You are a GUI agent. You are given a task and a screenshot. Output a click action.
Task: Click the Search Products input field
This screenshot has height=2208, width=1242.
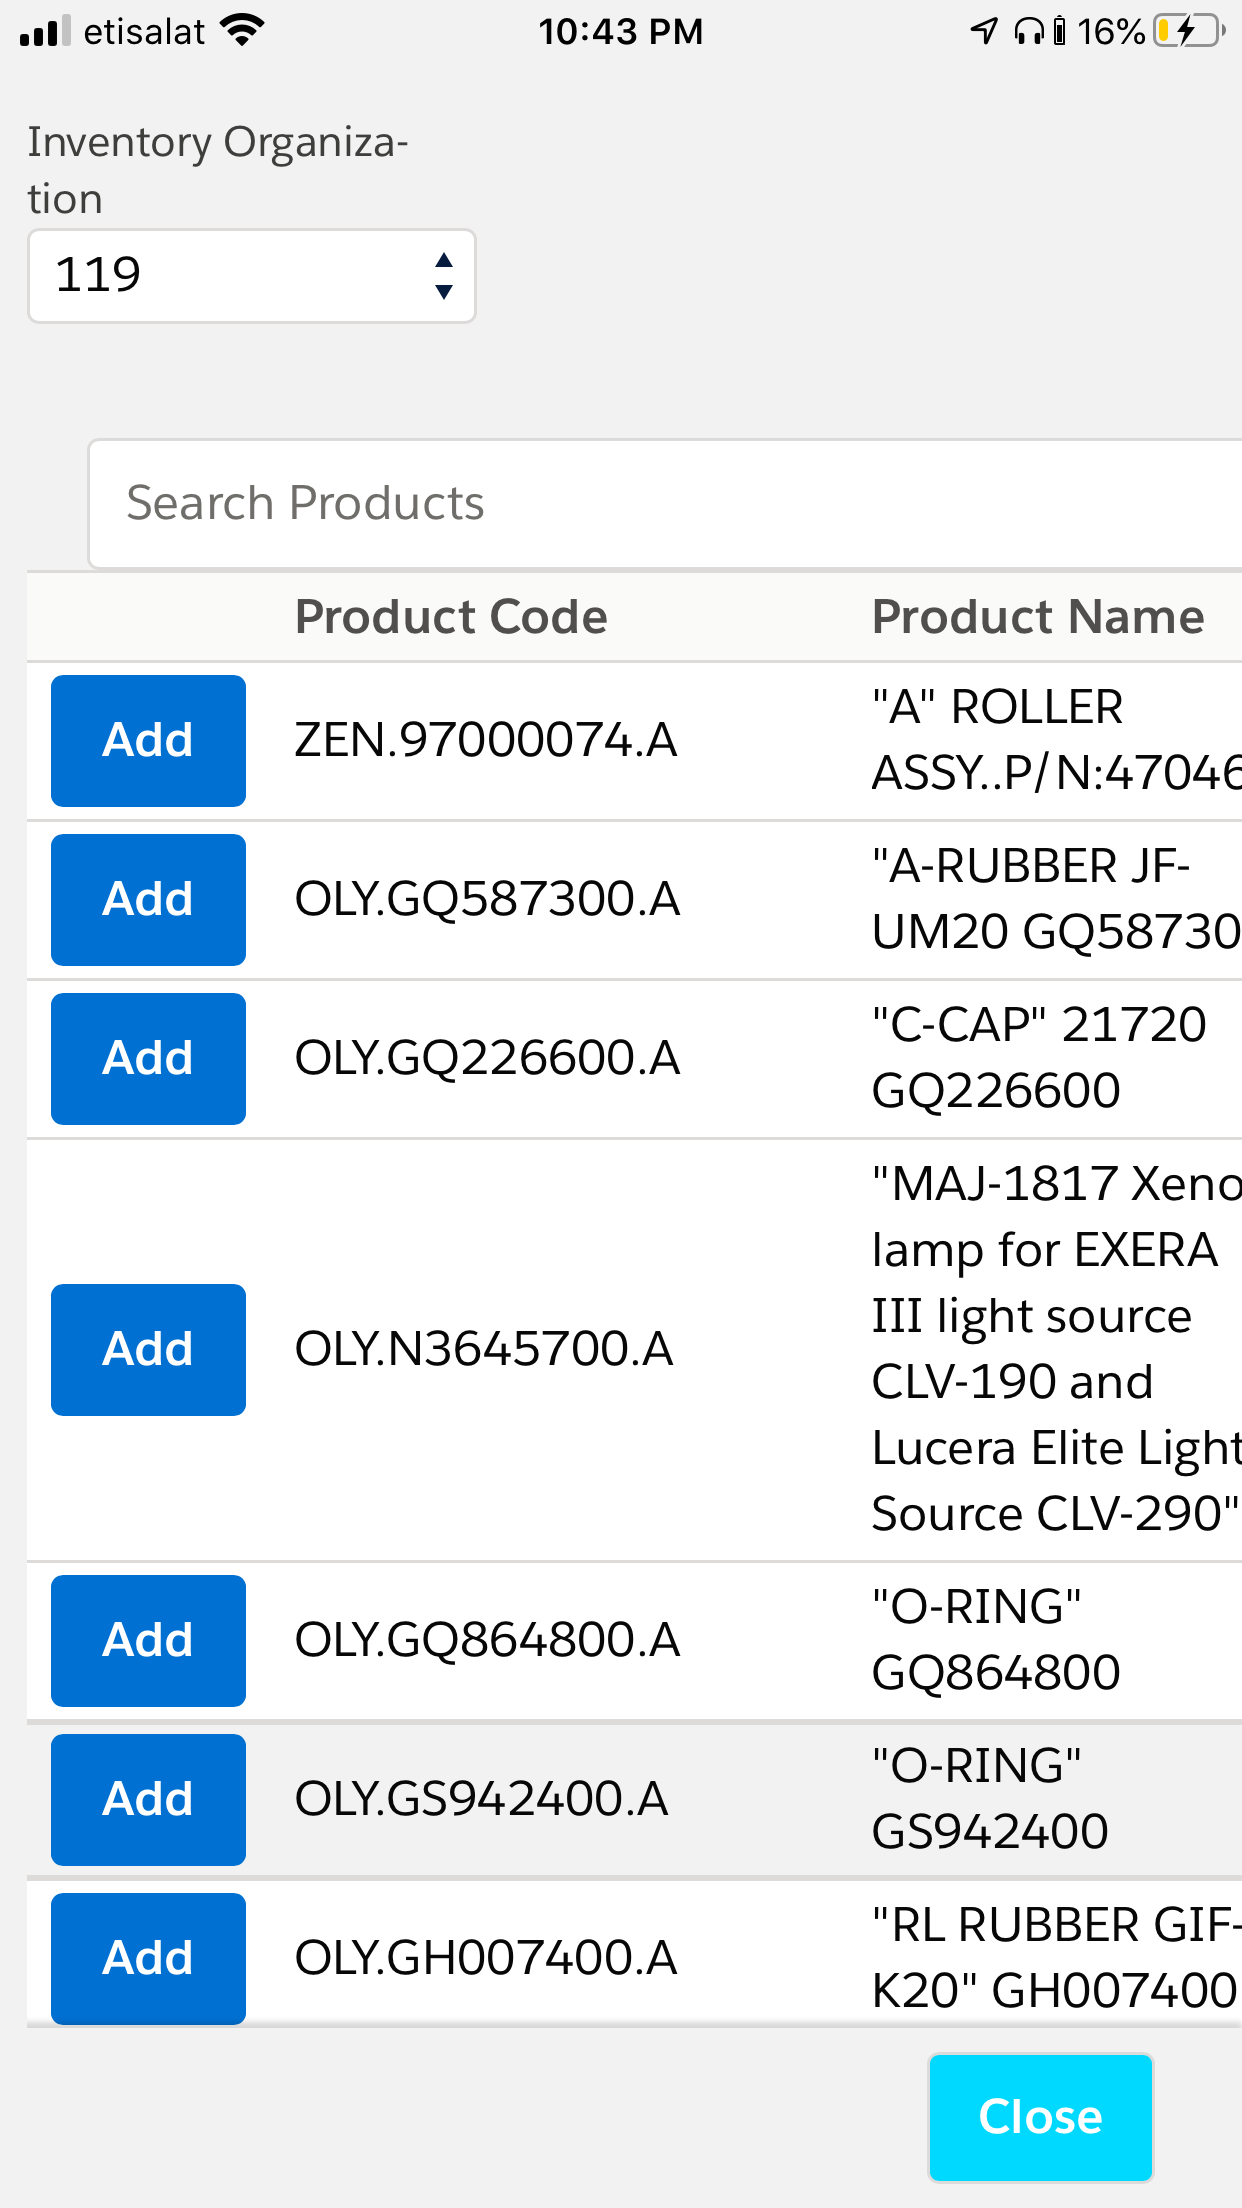(665, 503)
